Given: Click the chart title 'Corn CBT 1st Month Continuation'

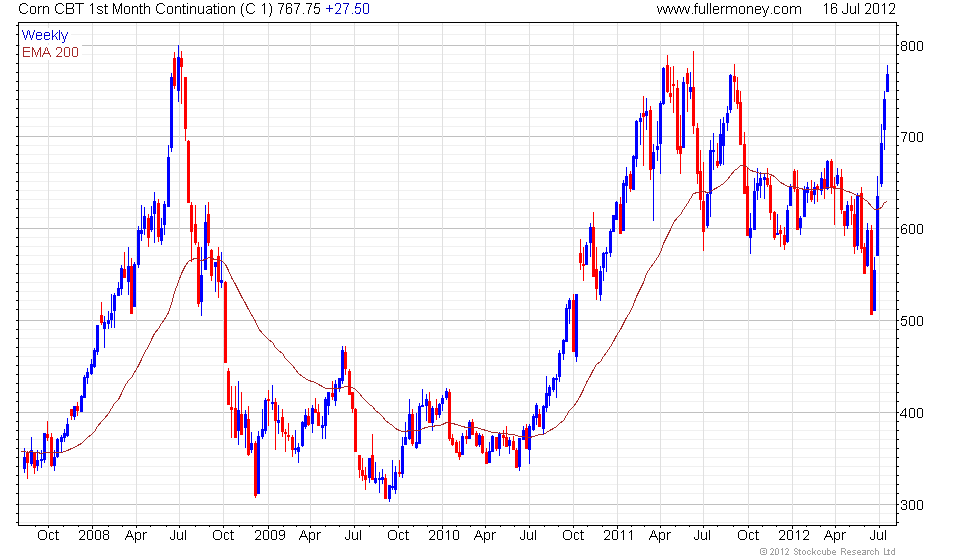Looking at the screenshot, I should [127, 9].
